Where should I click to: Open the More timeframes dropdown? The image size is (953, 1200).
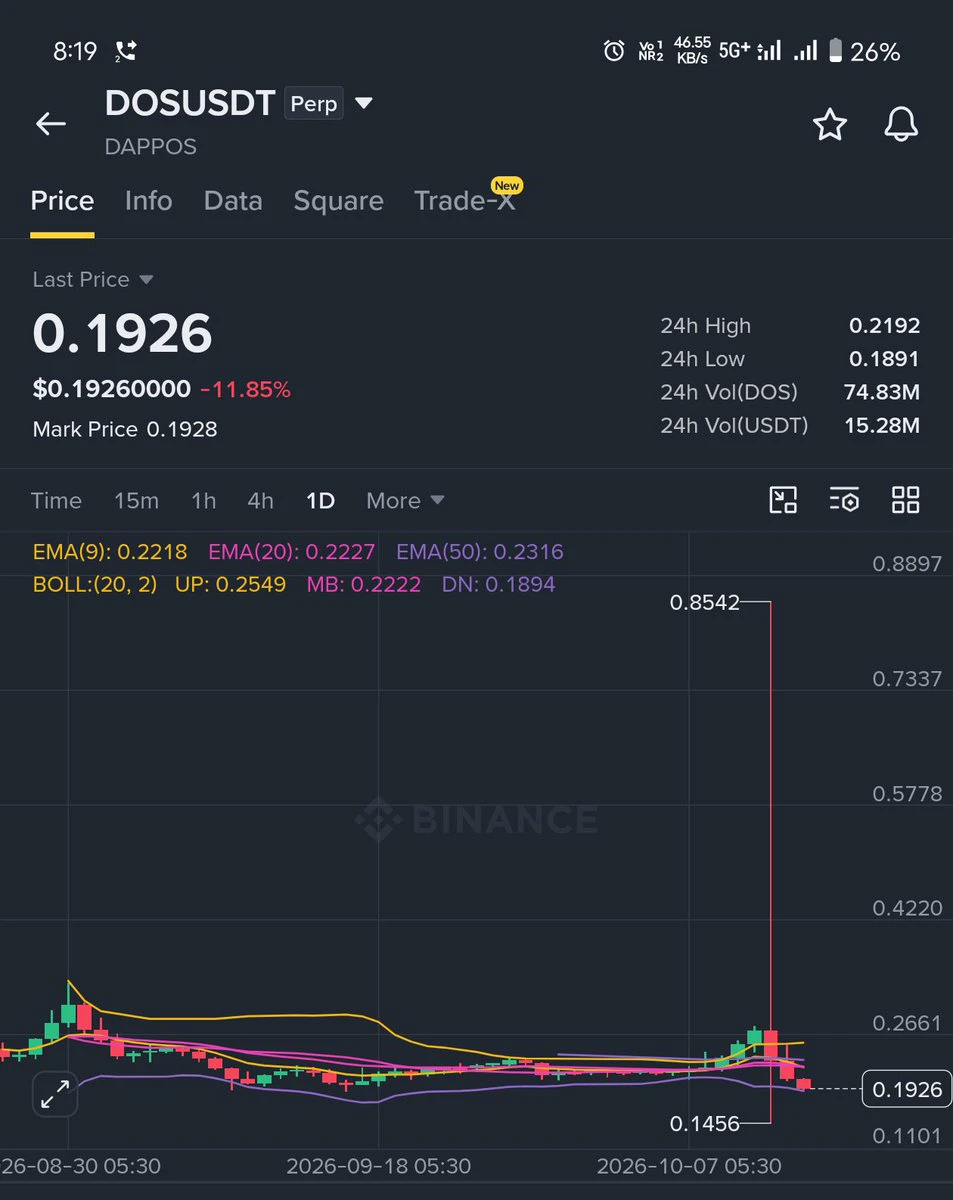point(405,500)
